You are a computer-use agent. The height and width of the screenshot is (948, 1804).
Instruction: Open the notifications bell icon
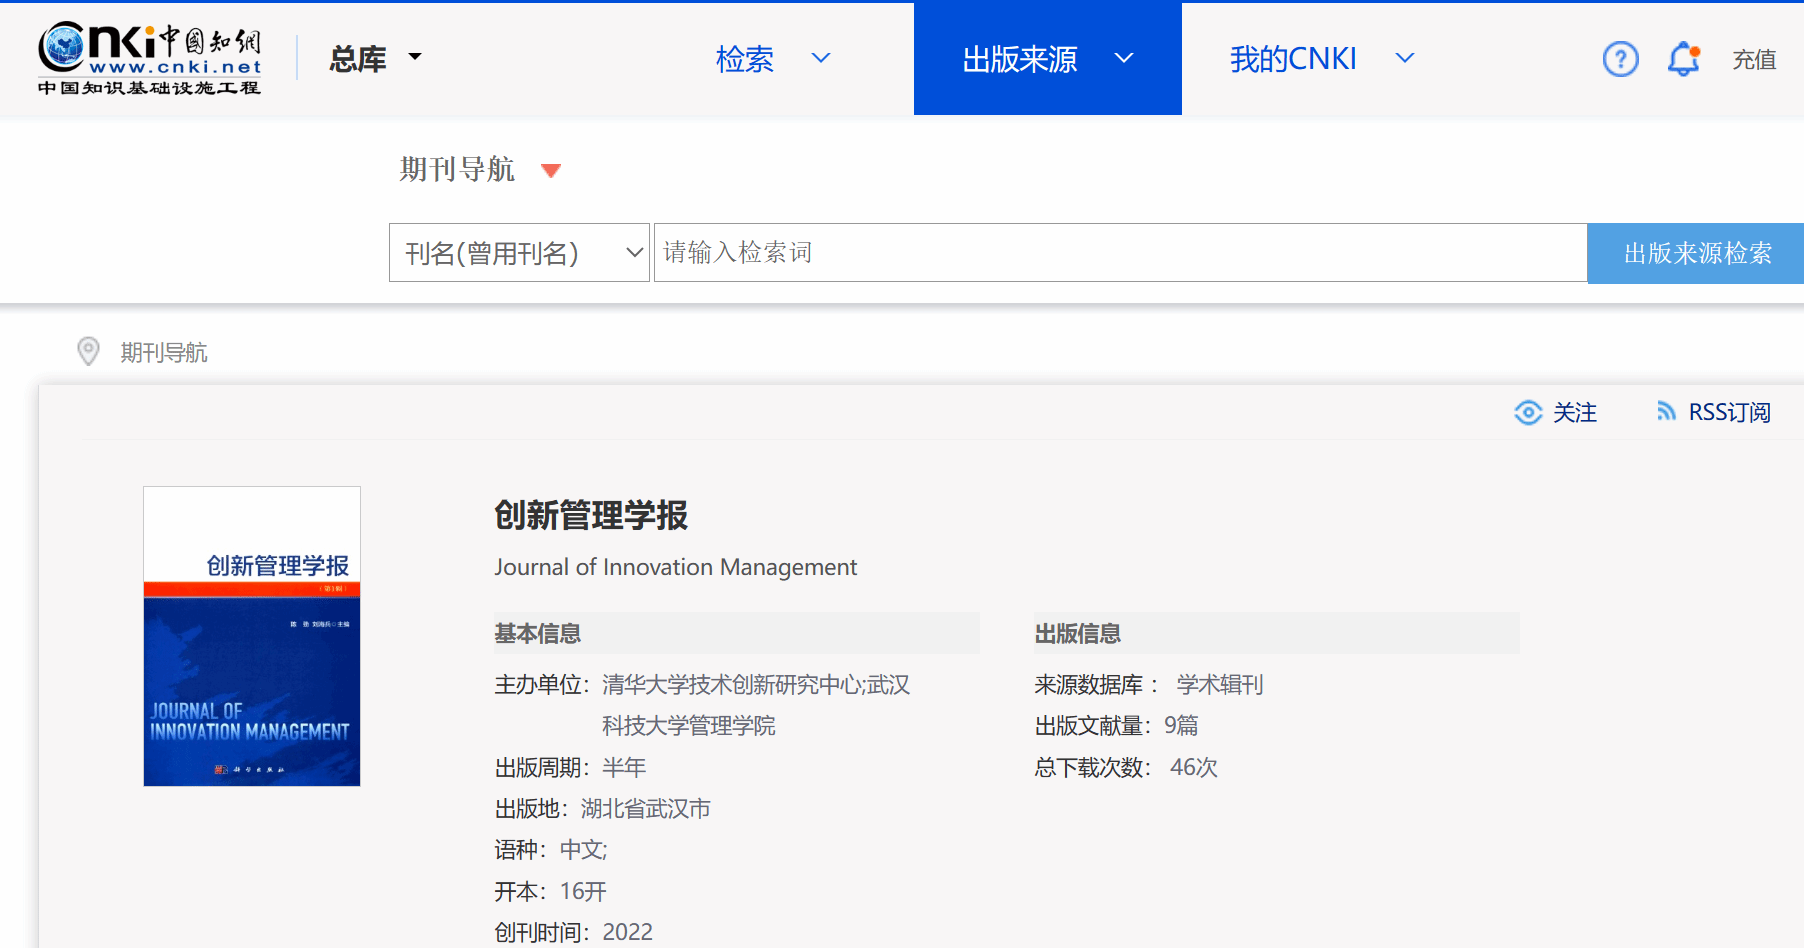tap(1683, 59)
